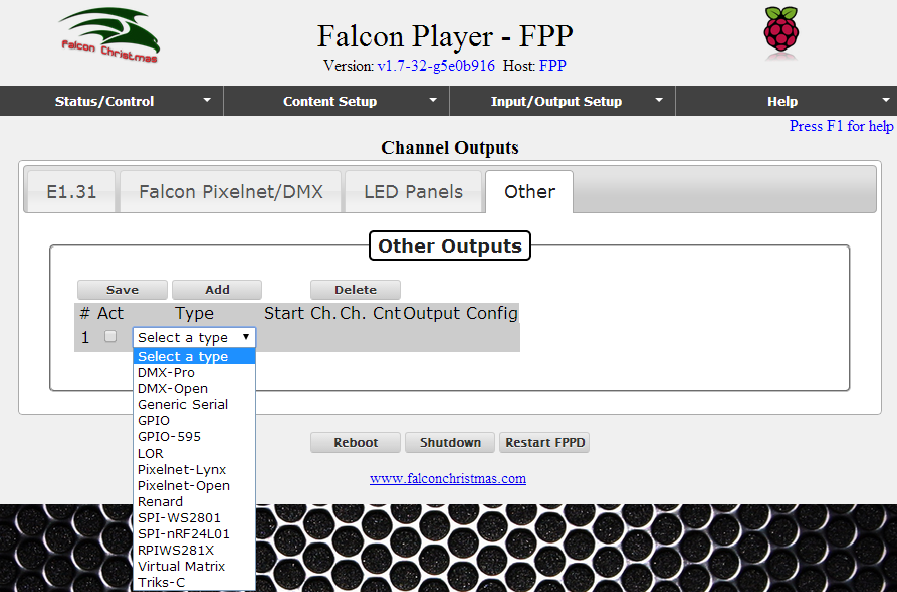Image resolution: width=897 pixels, height=592 pixels.
Task: Click the Save button
Action: [122, 290]
